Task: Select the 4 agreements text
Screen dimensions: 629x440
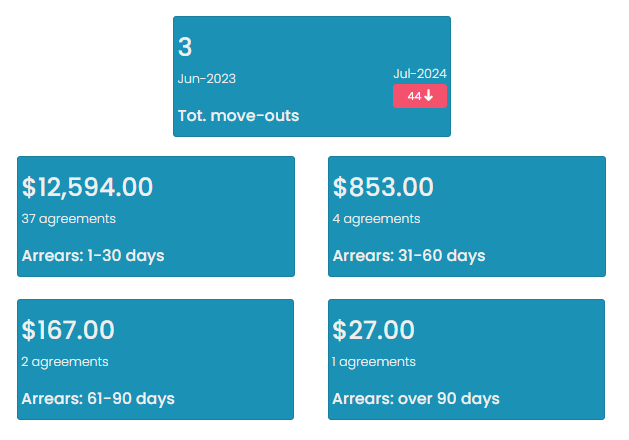Action: tap(376, 219)
